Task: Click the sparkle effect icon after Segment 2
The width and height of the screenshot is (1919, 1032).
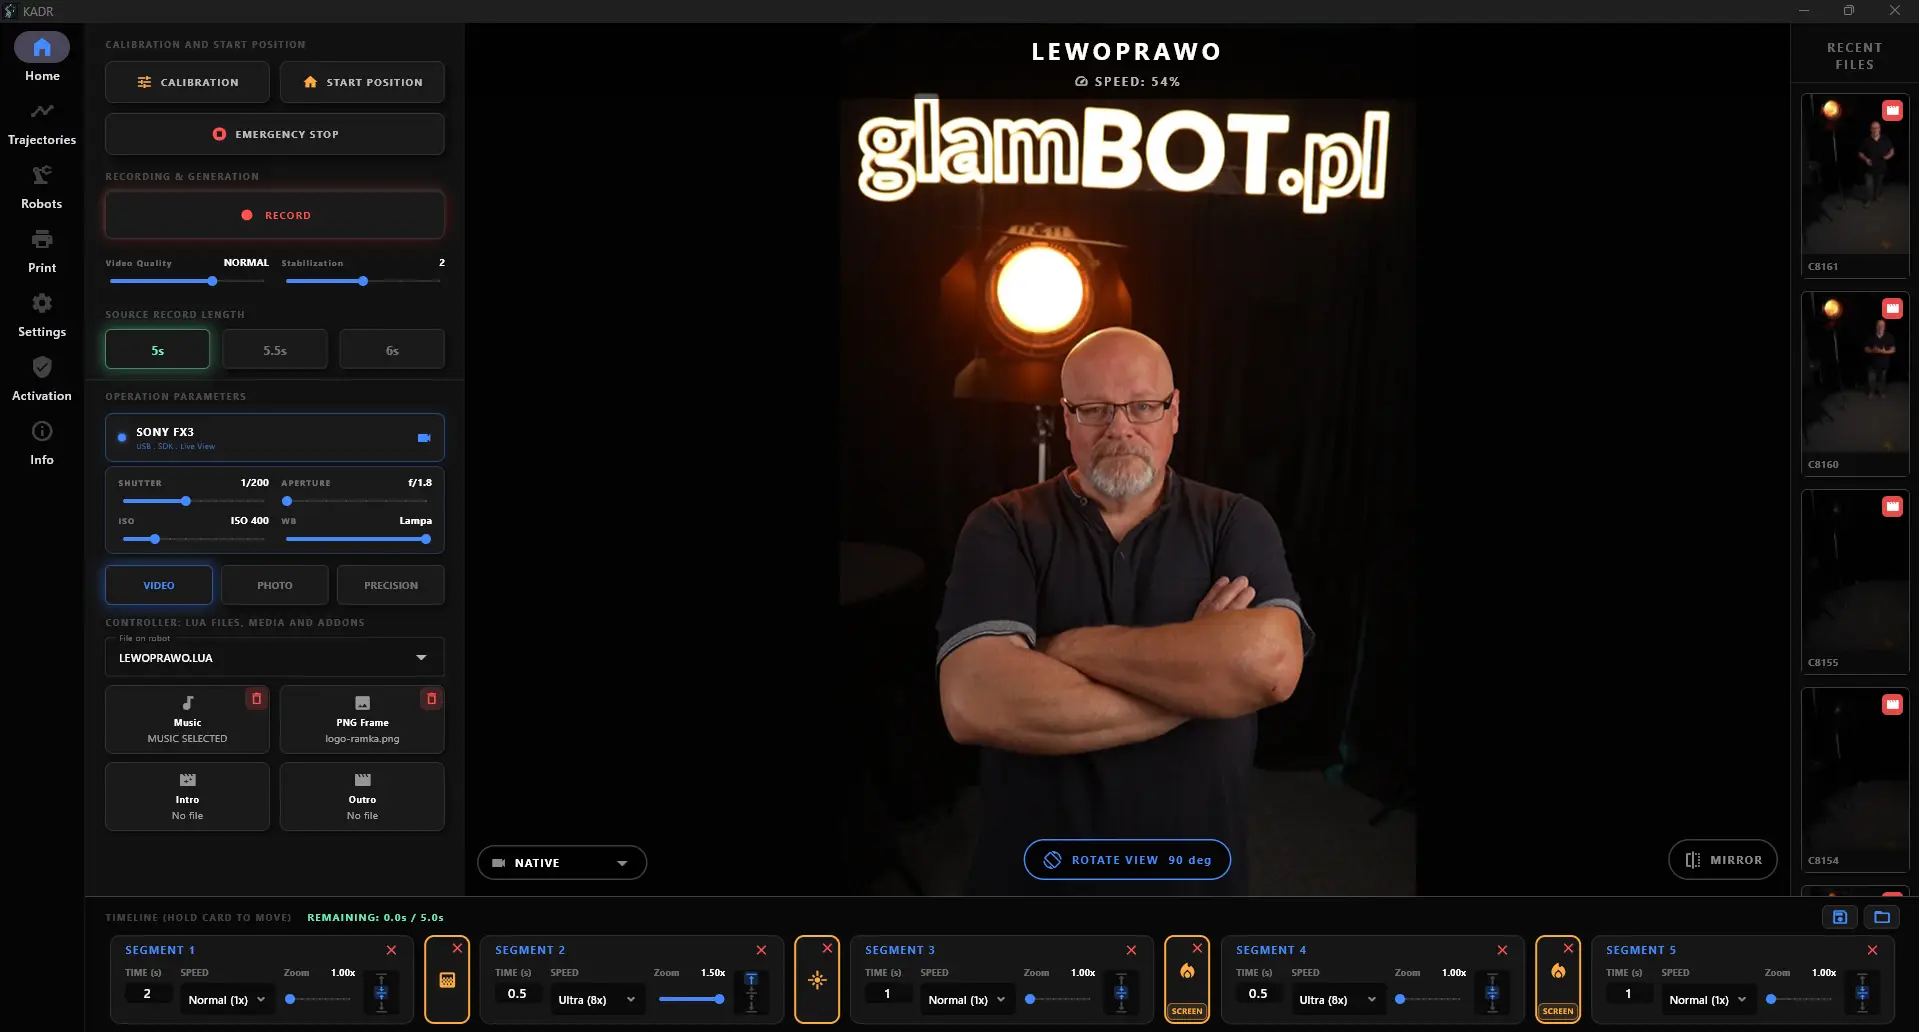Action: tap(817, 980)
